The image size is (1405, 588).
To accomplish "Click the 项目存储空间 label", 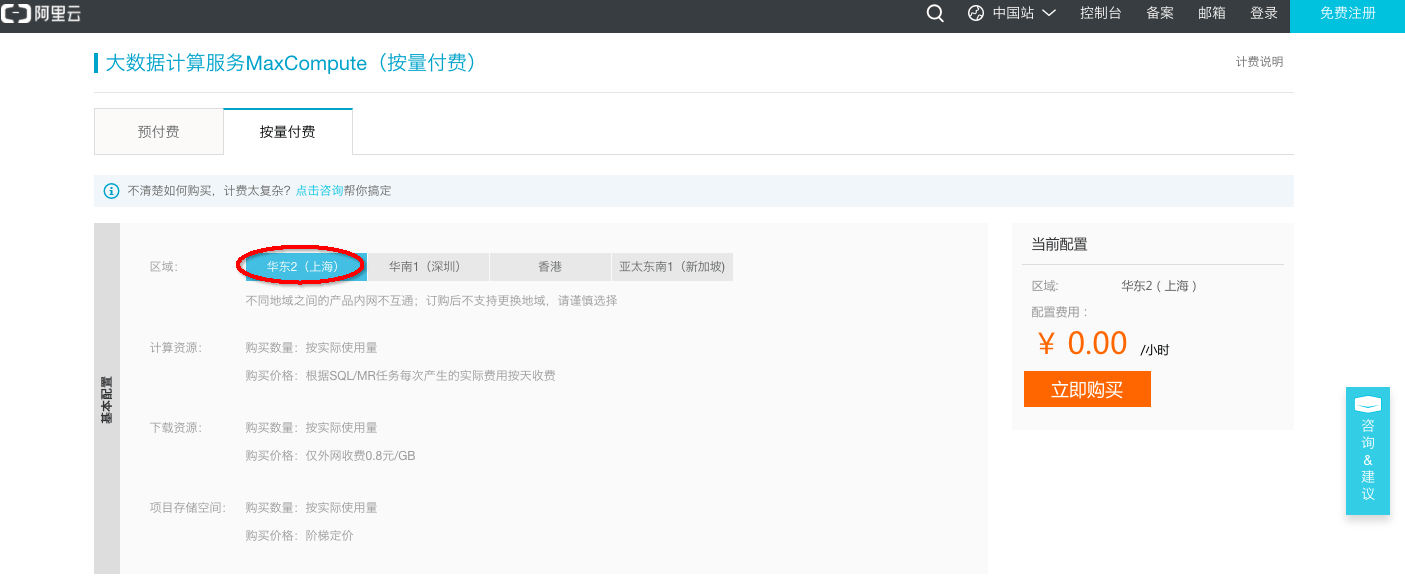I will [x=188, y=508].
